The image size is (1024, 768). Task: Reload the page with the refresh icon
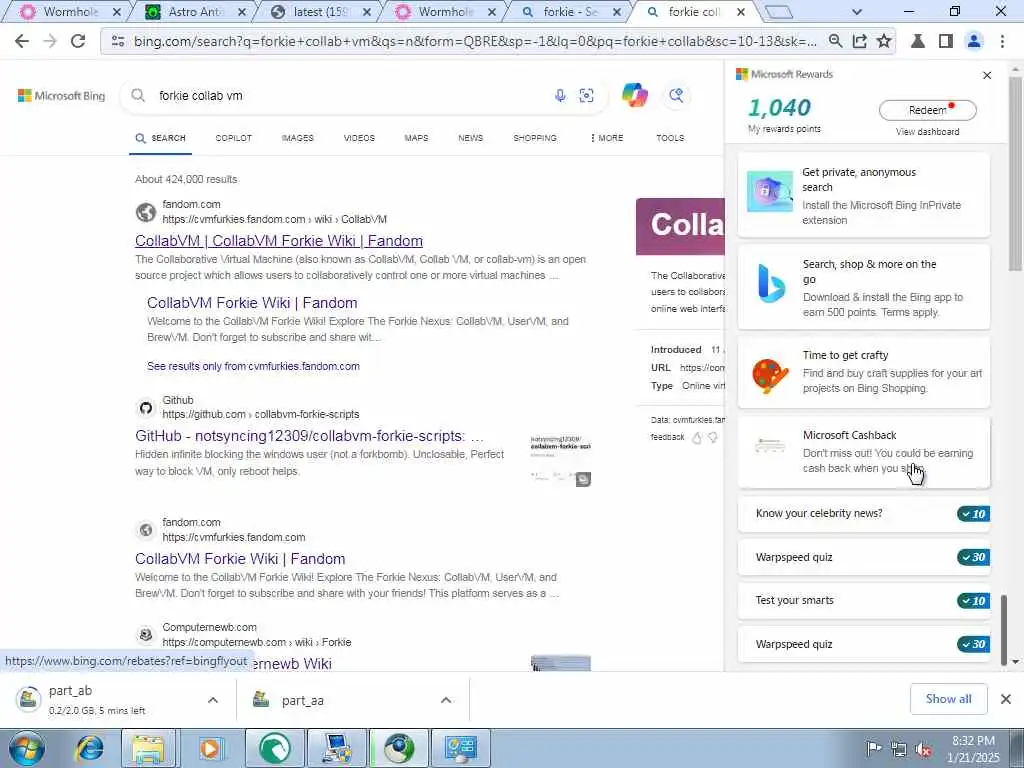(x=78, y=41)
